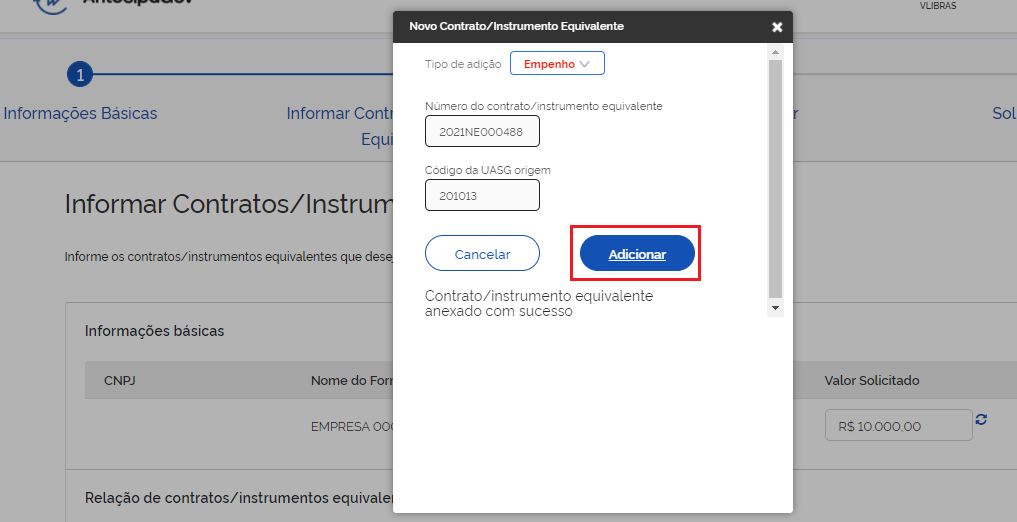
Task: Click the contract number field 2021NE000488
Action: pos(482,132)
